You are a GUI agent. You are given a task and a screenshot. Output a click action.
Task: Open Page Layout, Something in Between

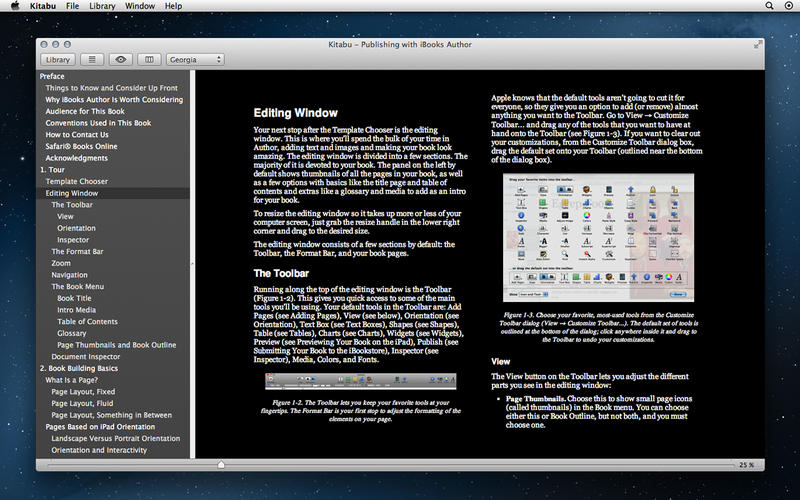(x=111, y=415)
